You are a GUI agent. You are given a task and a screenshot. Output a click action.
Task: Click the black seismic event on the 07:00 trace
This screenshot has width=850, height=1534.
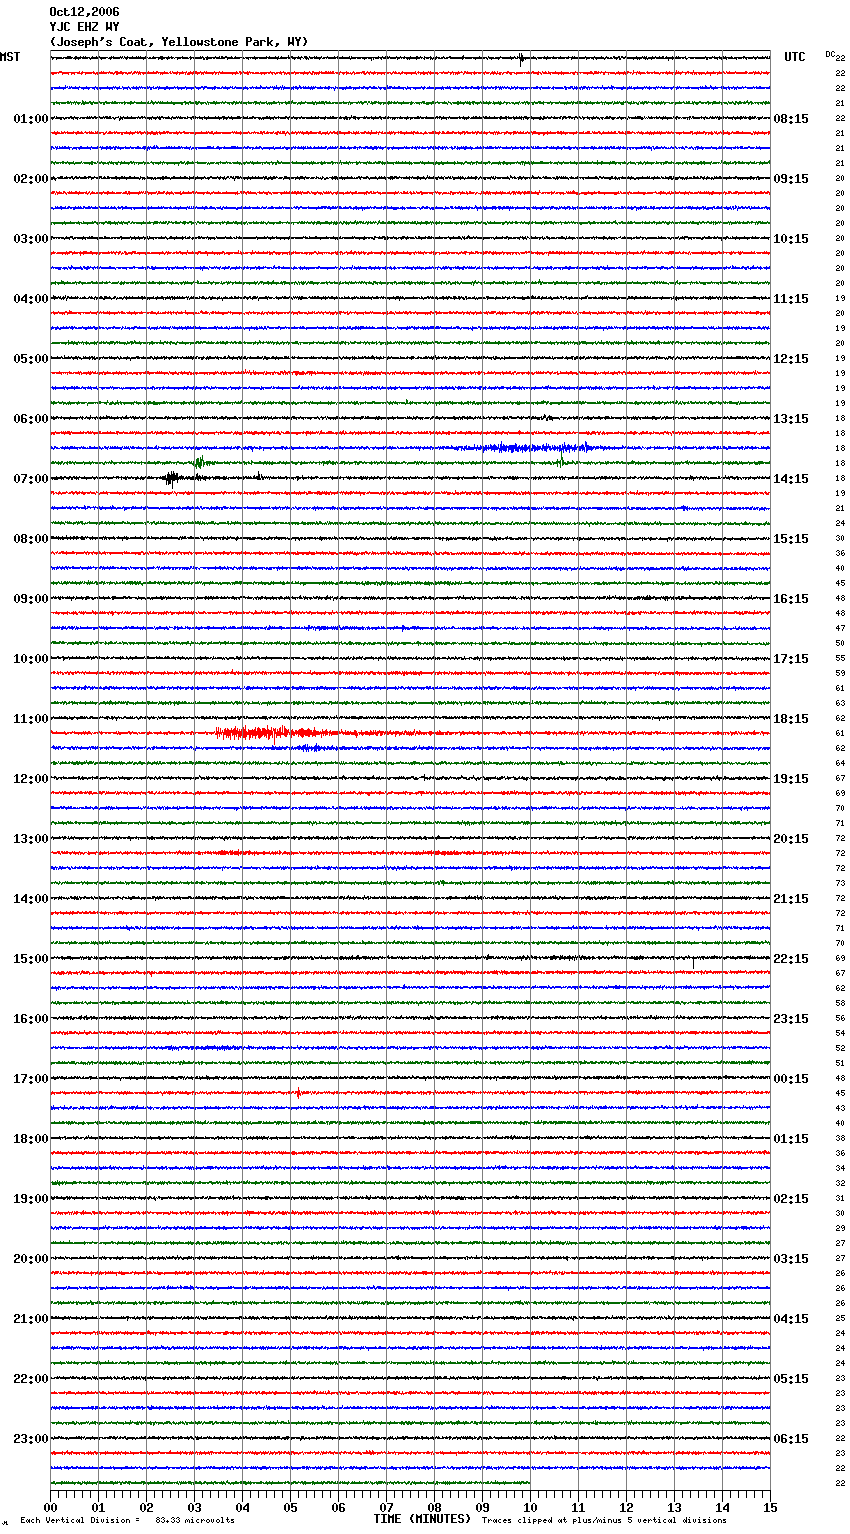pyautogui.click(x=172, y=478)
